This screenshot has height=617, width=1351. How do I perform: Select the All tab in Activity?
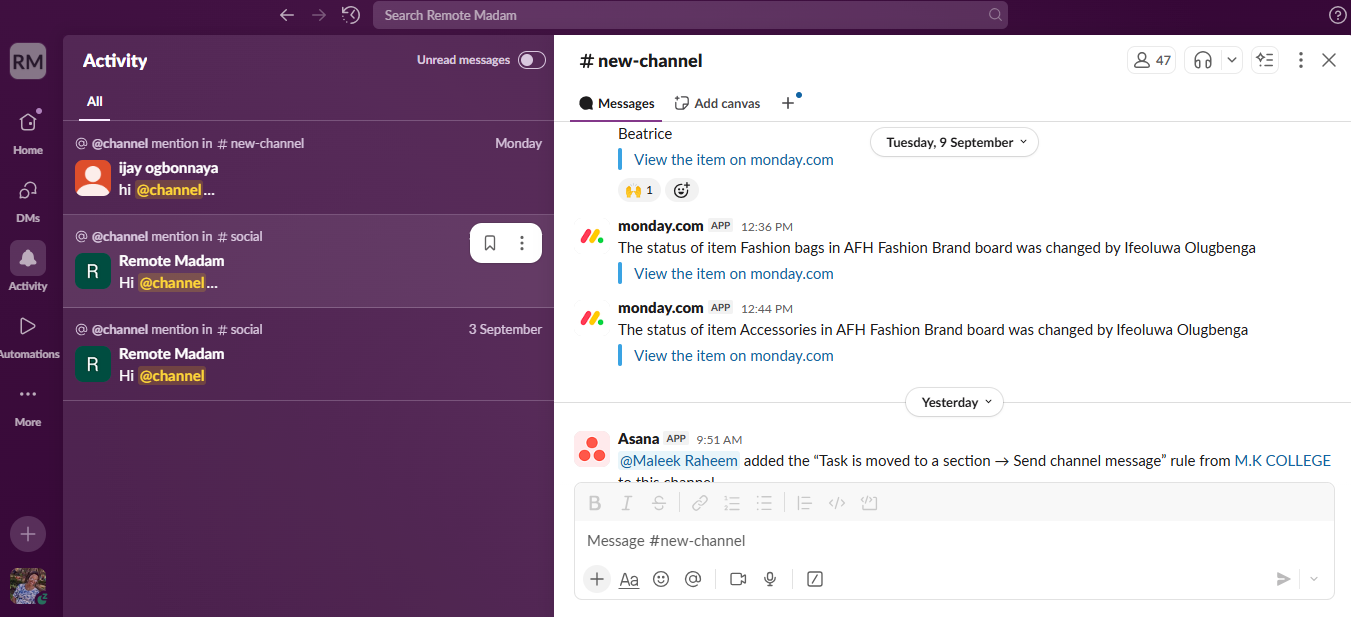95,101
